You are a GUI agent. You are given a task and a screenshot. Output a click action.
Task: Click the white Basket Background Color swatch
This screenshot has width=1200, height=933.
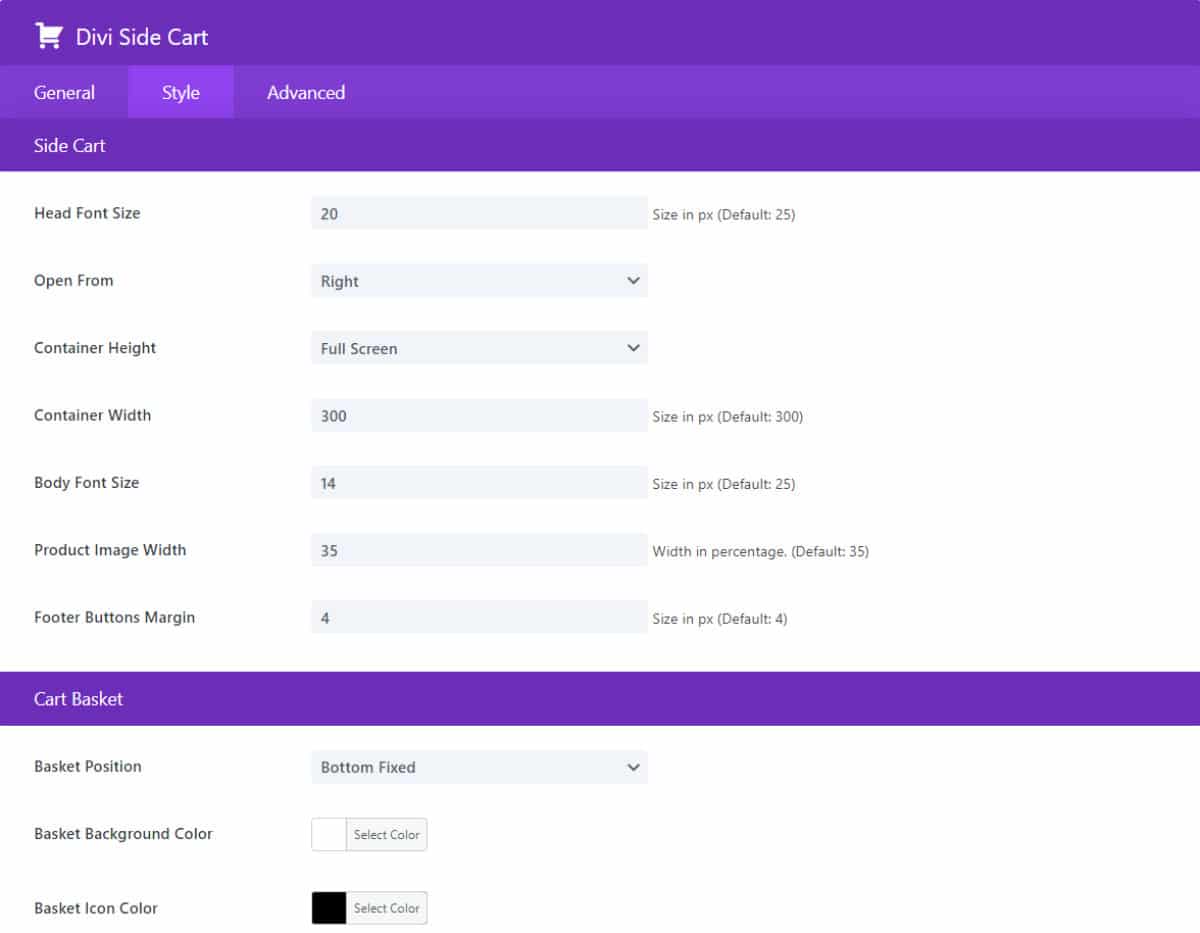(x=329, y=834)
